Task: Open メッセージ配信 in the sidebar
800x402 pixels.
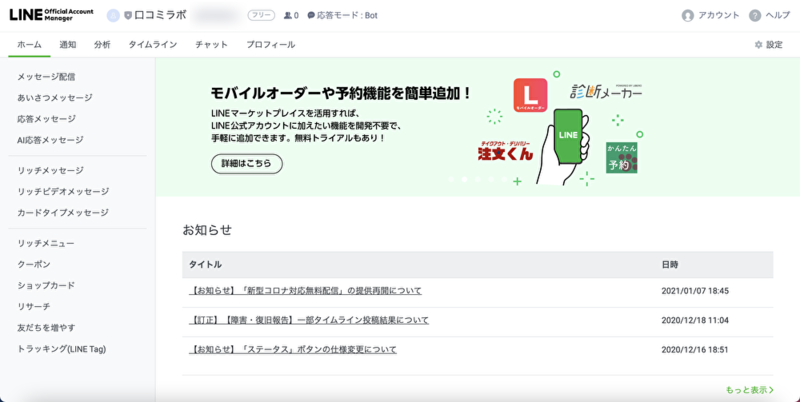Action: 46,77
